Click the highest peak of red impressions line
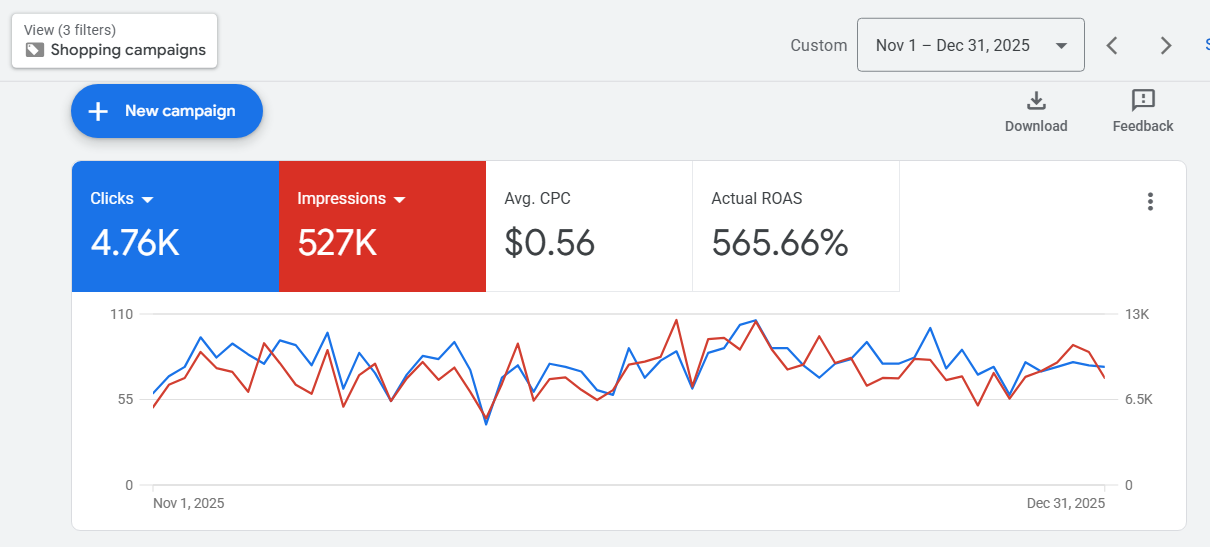This screenshot has height=547, width=1210. [676, 320]
